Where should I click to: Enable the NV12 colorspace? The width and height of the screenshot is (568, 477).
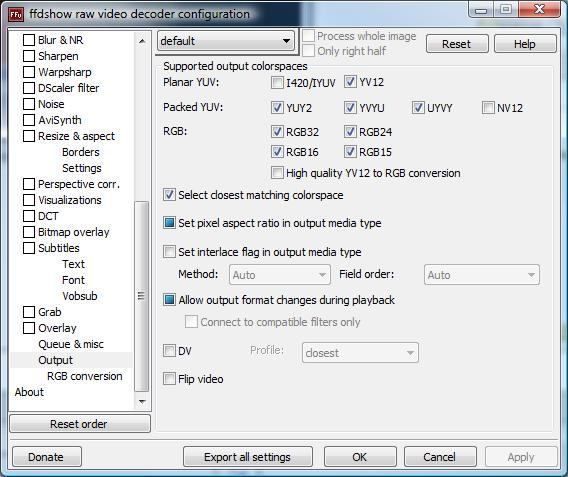tap(488, 108)
